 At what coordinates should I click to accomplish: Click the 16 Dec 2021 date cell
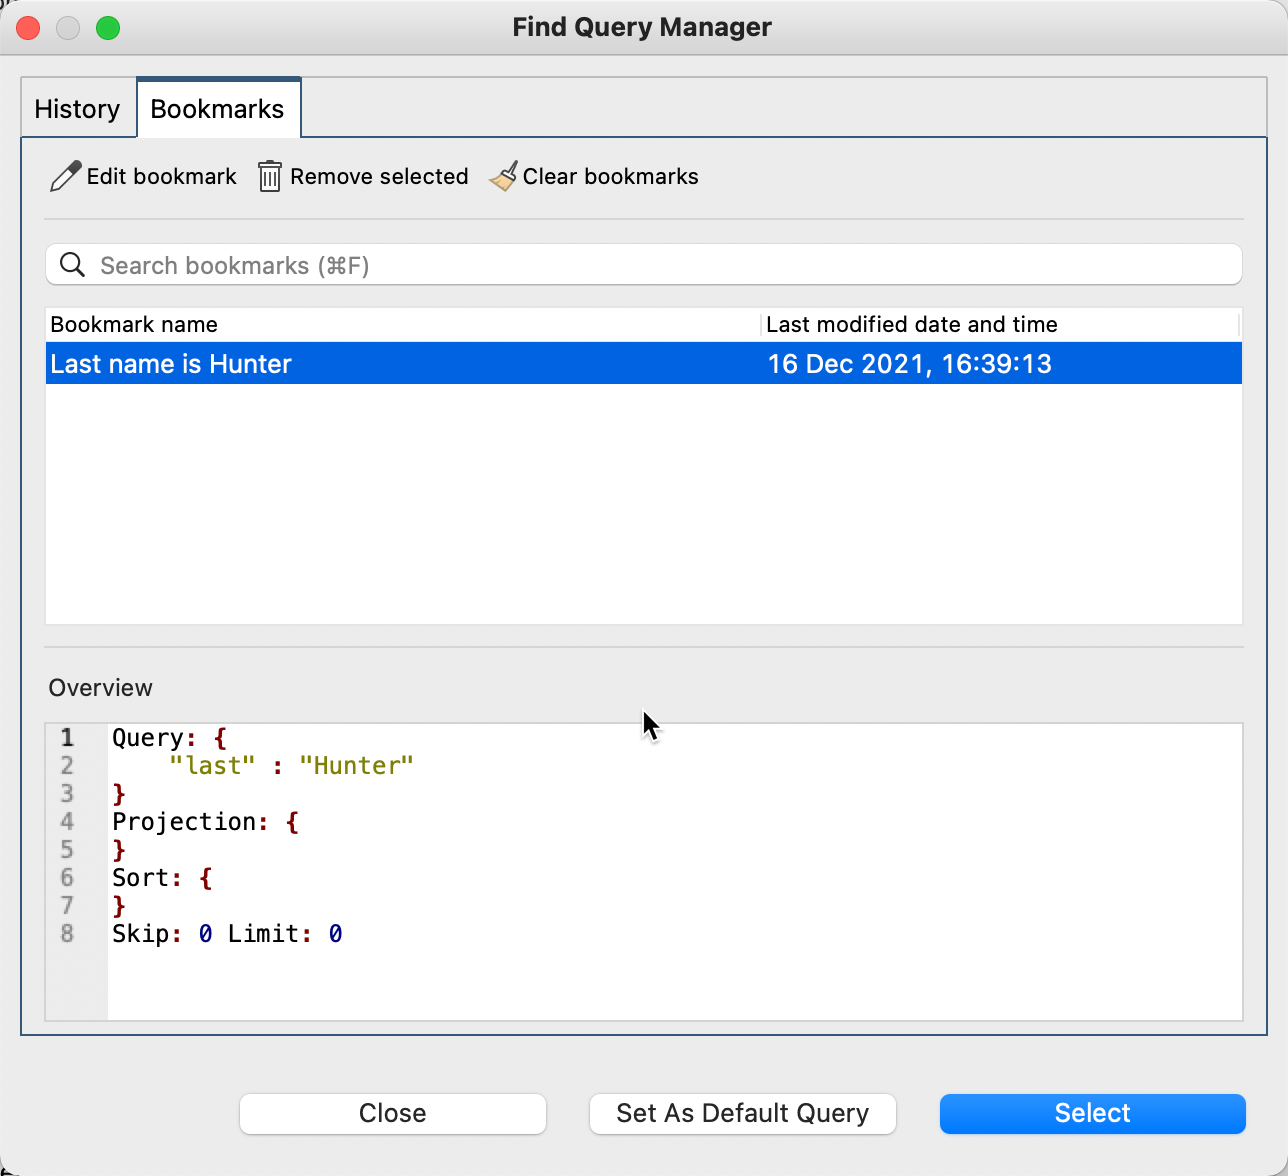[x=909, y=364]
